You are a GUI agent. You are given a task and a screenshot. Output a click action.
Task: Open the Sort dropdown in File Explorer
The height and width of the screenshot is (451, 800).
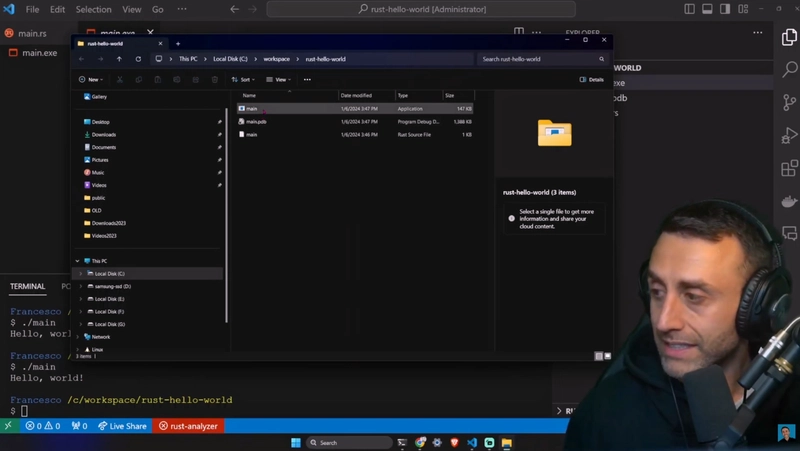click(243, 79)
